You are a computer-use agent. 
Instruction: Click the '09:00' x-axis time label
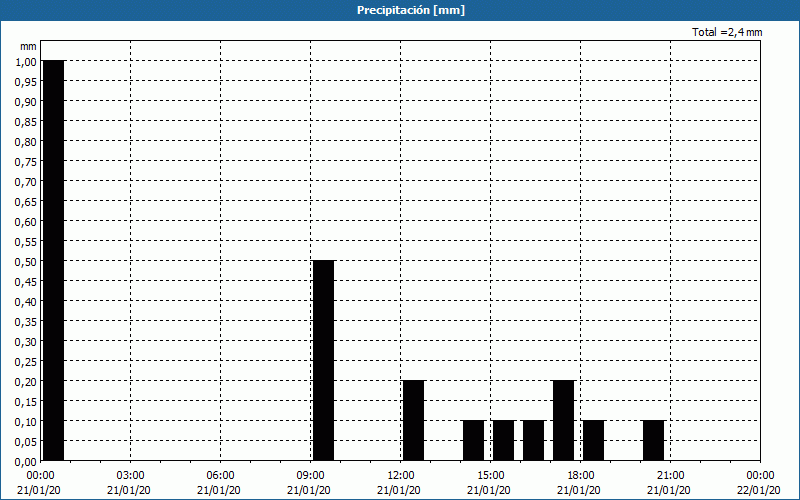coord(310,476)
